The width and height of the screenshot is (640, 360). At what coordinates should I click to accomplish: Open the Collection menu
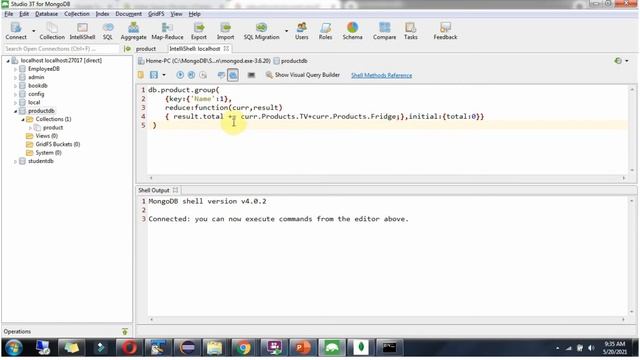[77, 14]
